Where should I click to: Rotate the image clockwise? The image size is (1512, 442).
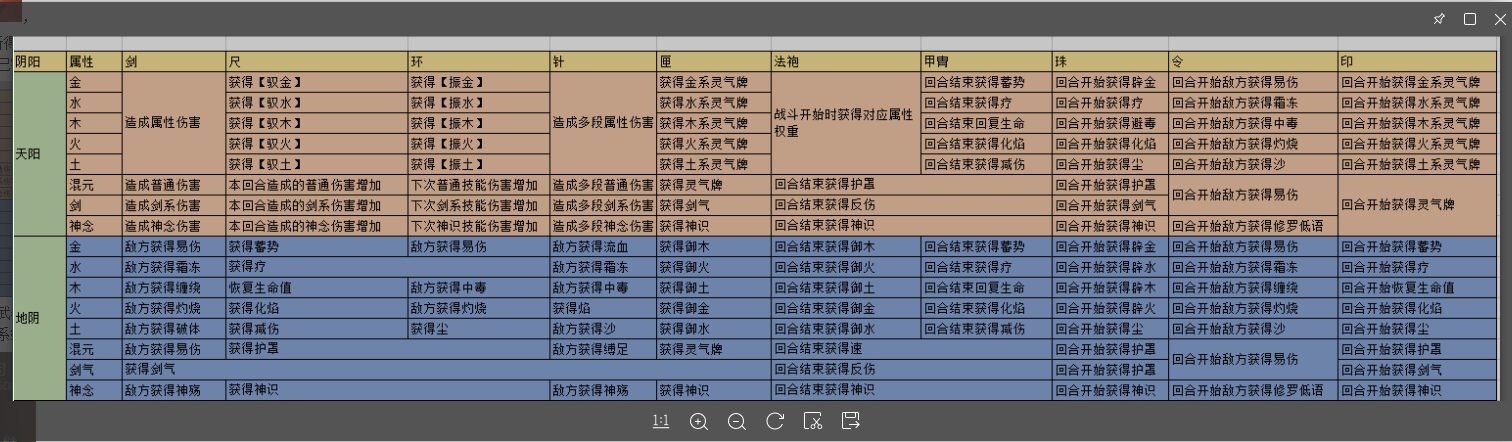[775, 422]
